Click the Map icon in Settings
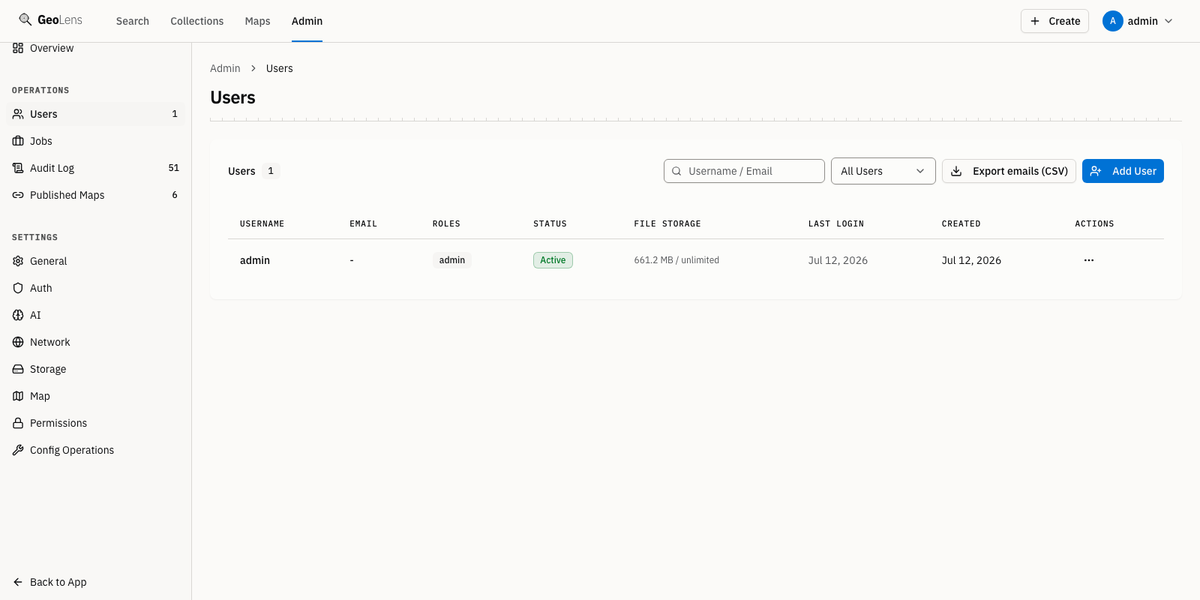1200x600 pixels. [x=18, y=396]
